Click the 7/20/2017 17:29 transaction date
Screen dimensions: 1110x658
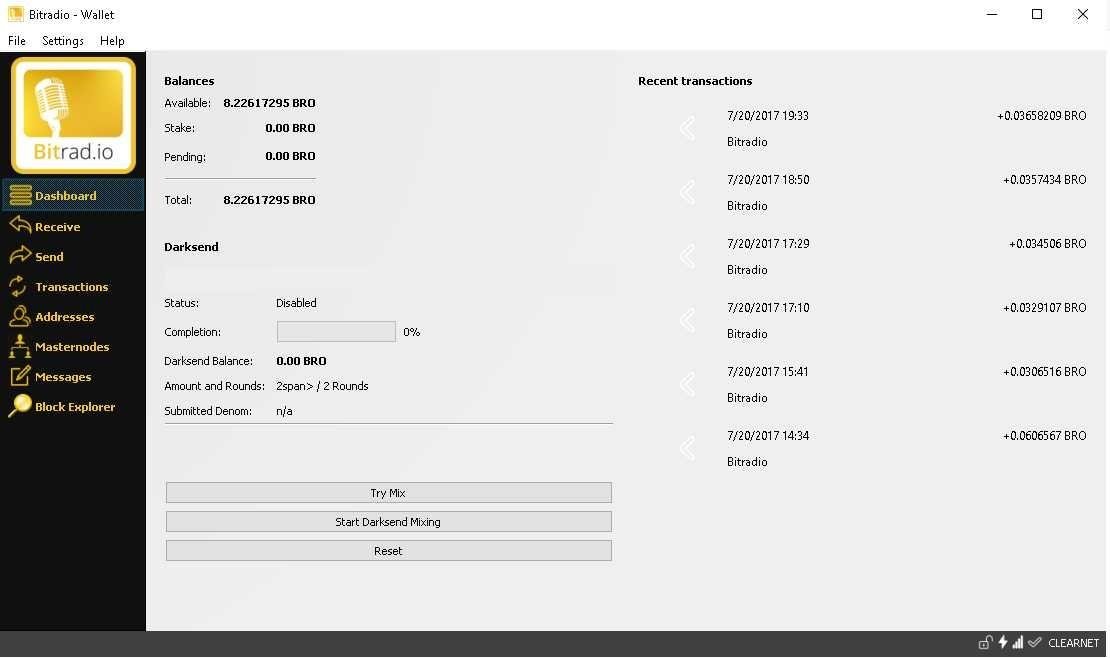(x=767, y=244)
